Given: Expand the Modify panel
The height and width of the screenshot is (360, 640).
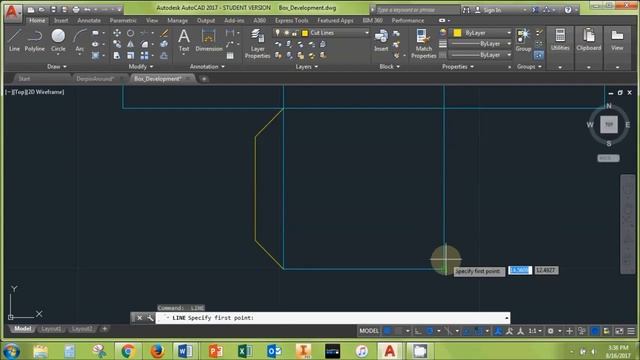Looking at the screenshot, I should (x=141, y=67).
